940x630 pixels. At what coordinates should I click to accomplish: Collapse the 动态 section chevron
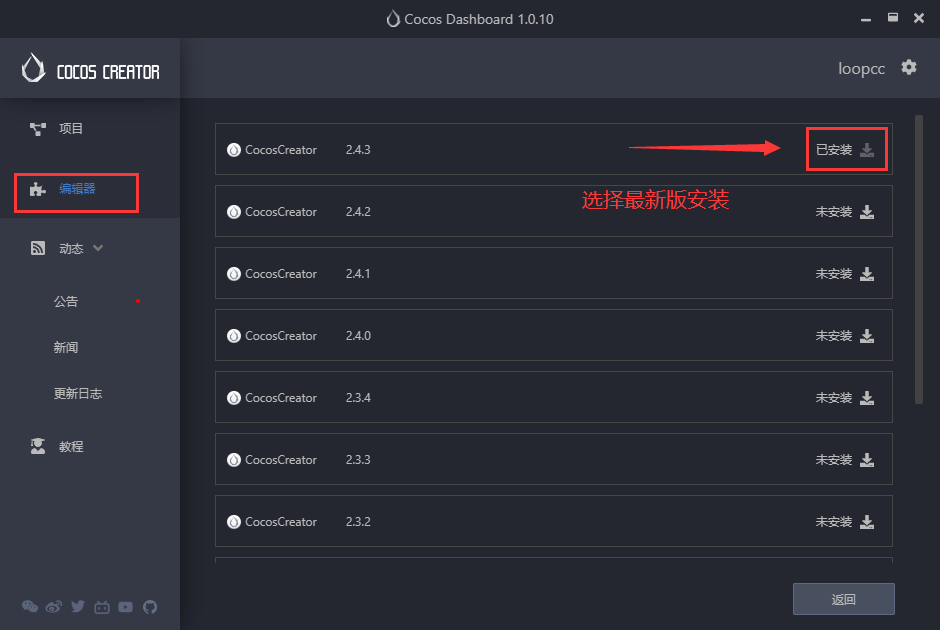pyautogui.click(x=96, y=247)
